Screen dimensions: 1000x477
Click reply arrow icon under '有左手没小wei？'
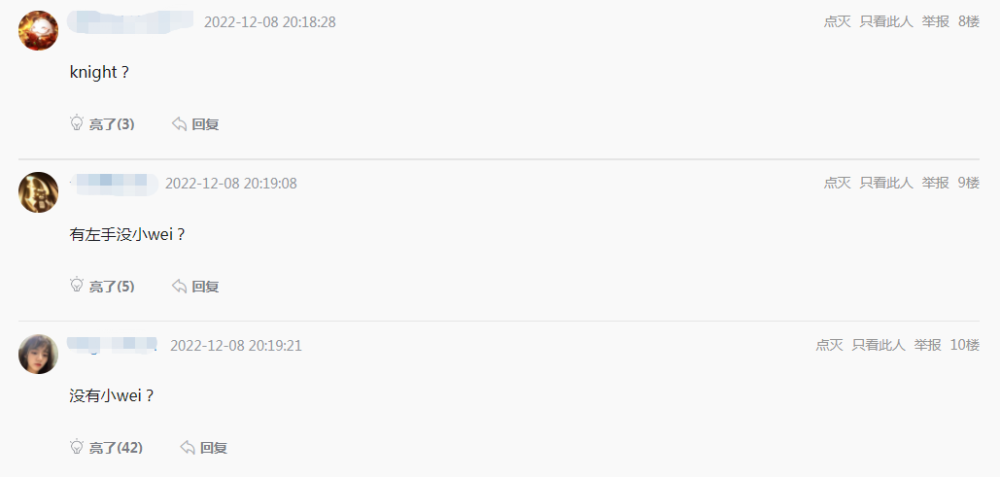179,286
